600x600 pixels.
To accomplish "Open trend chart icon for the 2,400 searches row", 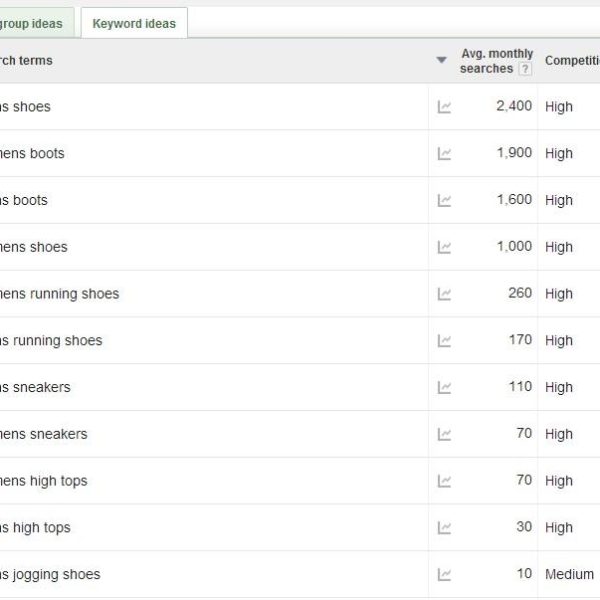I will 444,107.
